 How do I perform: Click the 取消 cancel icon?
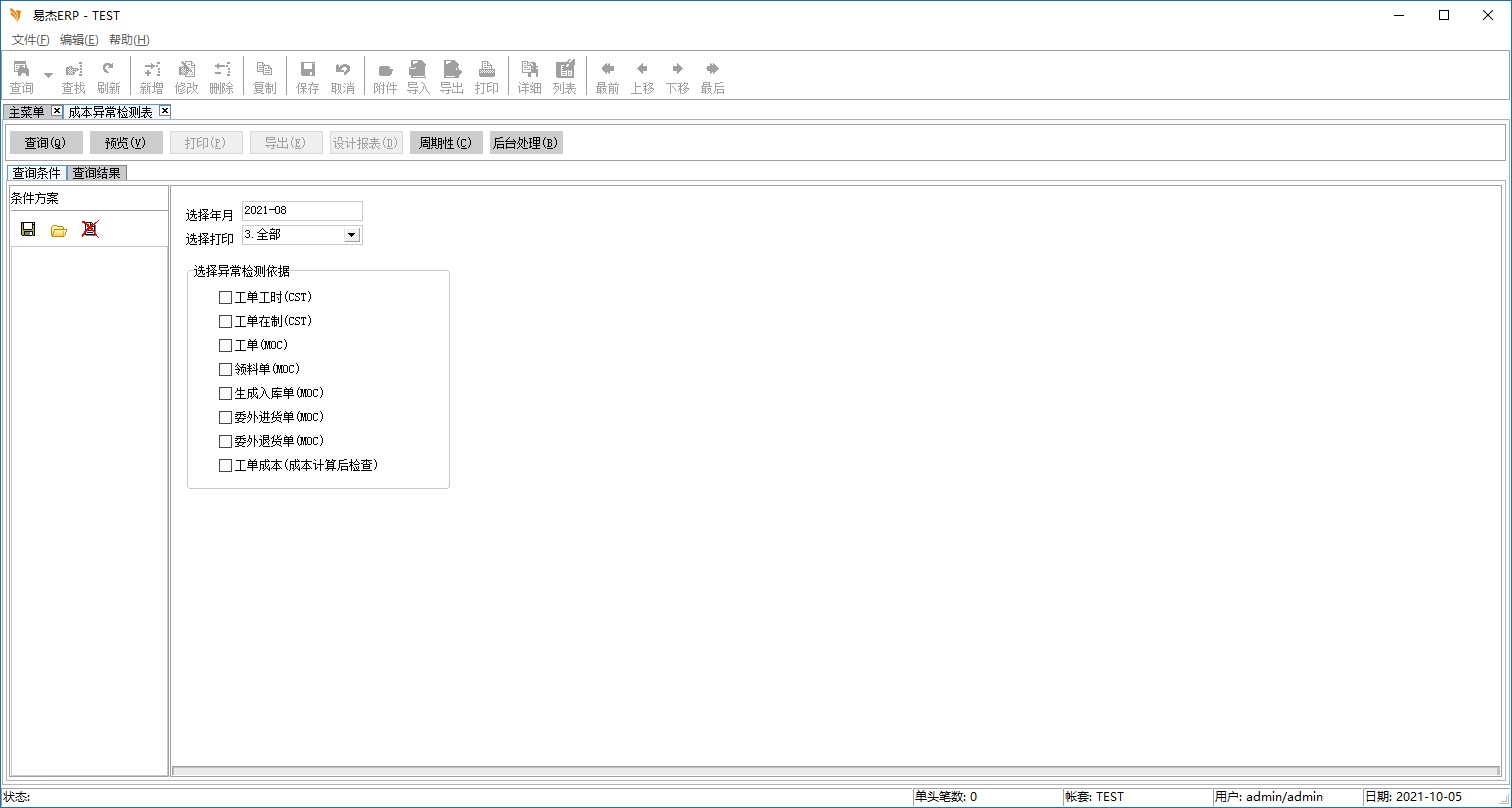click(342, 77)
